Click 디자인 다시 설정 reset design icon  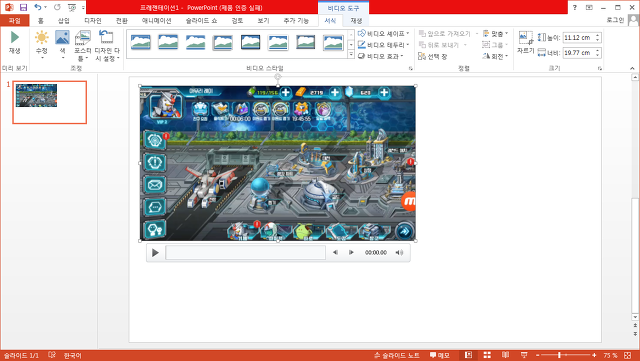tap(107, 37)
